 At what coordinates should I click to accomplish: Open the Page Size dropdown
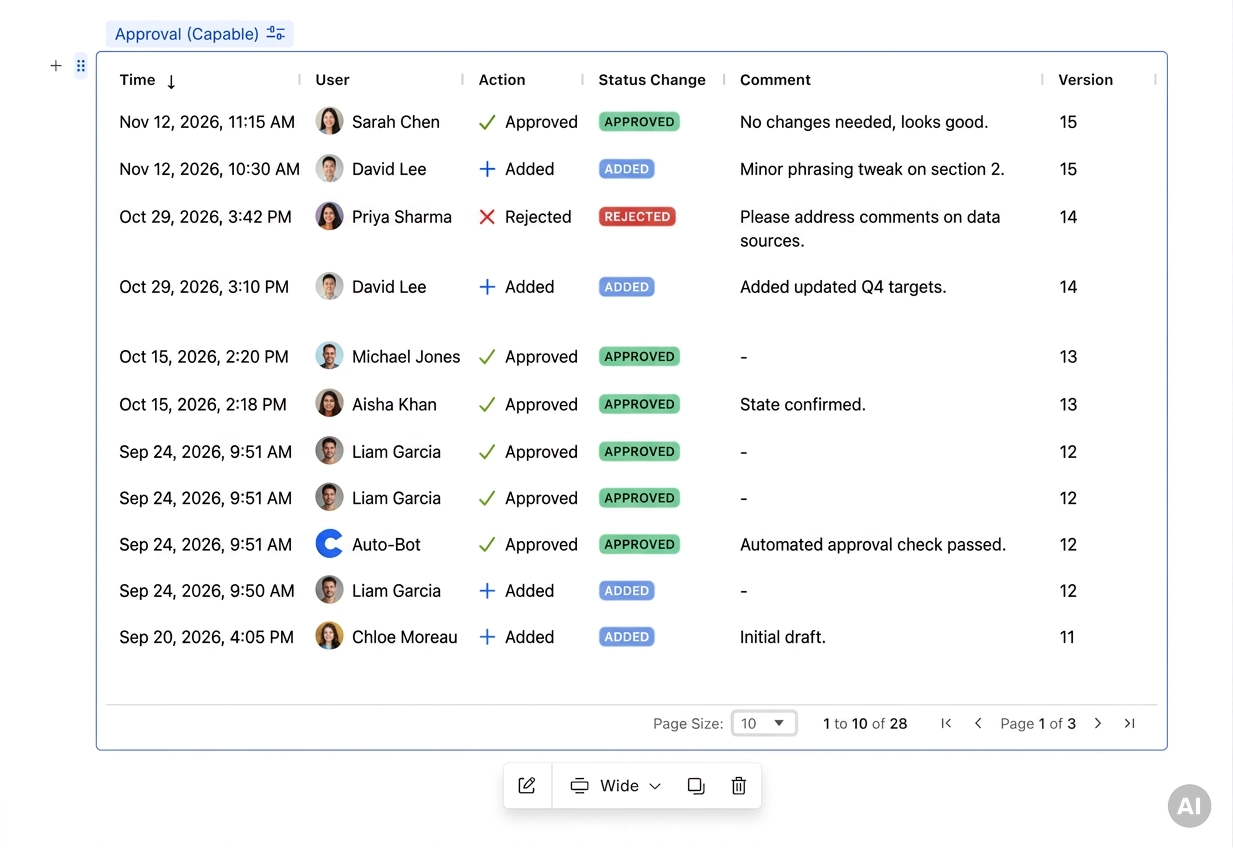(x=764, y=723)
